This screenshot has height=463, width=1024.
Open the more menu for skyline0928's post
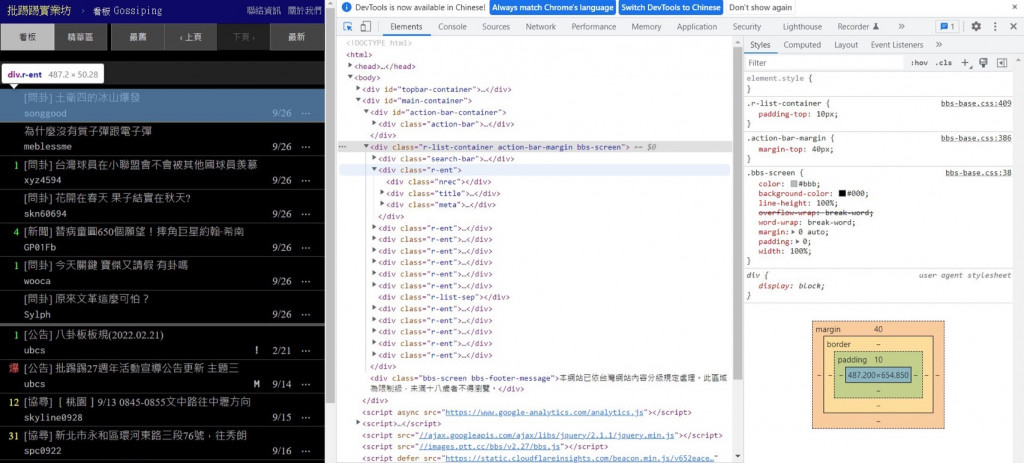coord(306,417)
